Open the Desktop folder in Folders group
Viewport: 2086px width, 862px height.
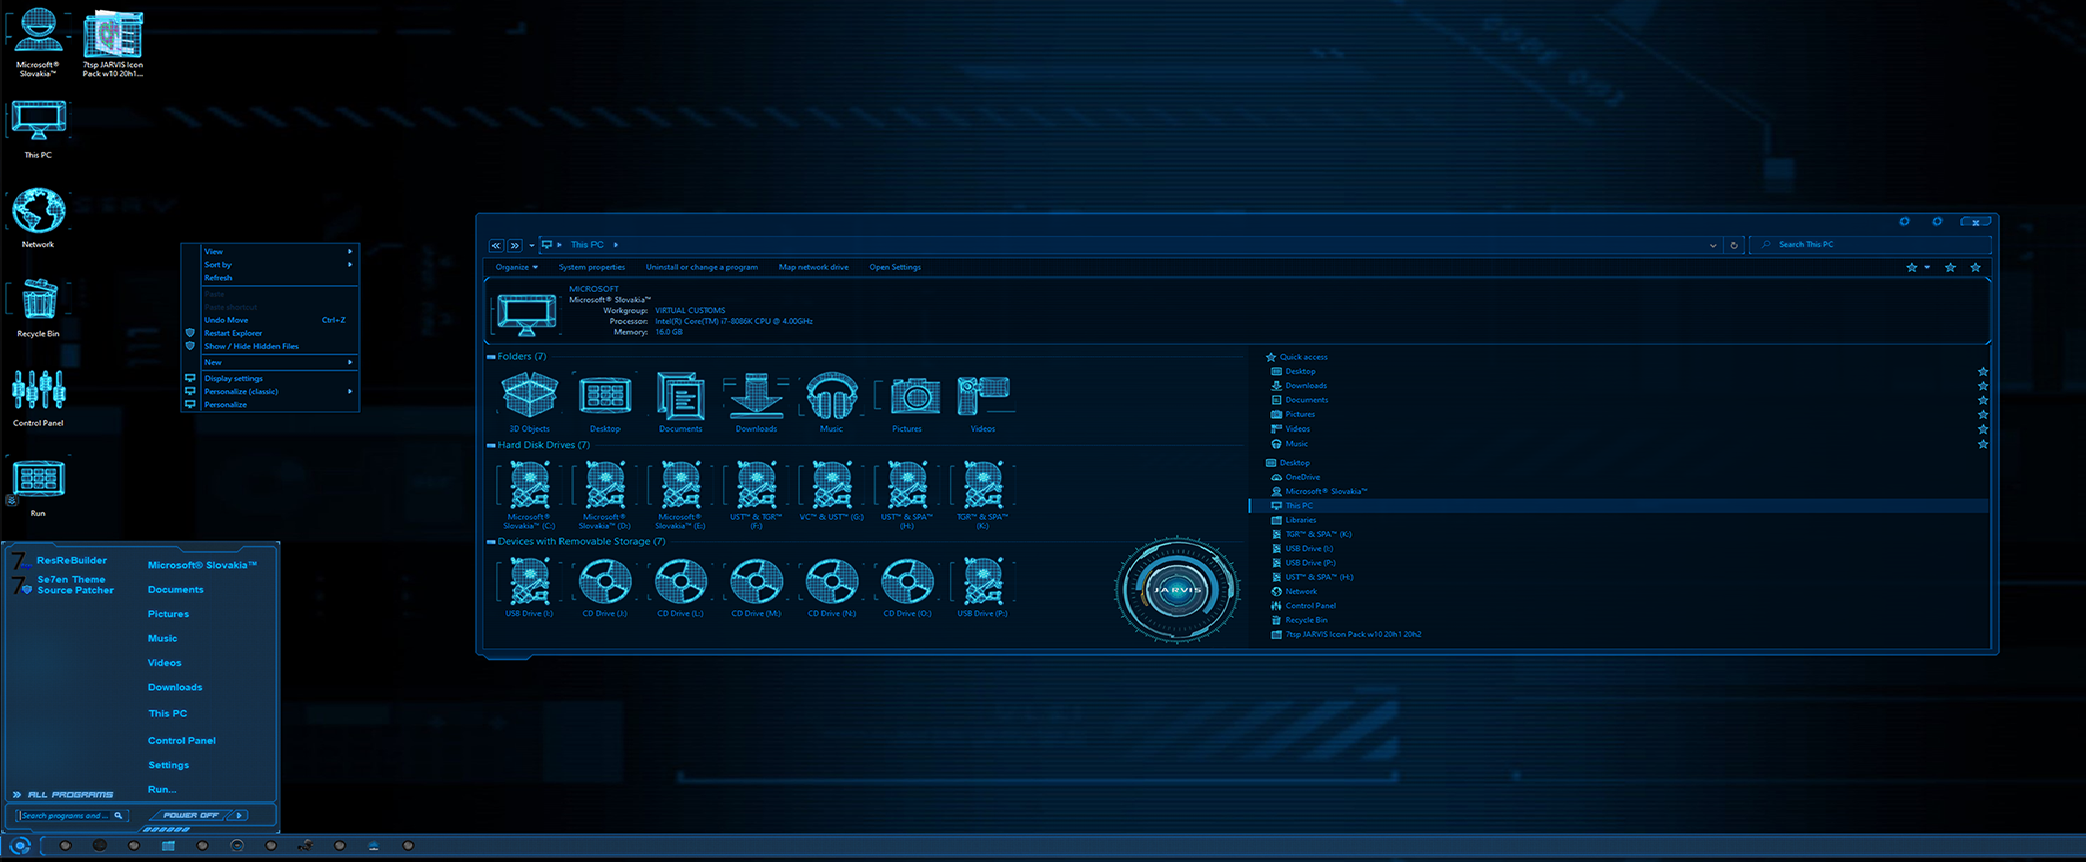pyautogui.click(x=605, y=395)
